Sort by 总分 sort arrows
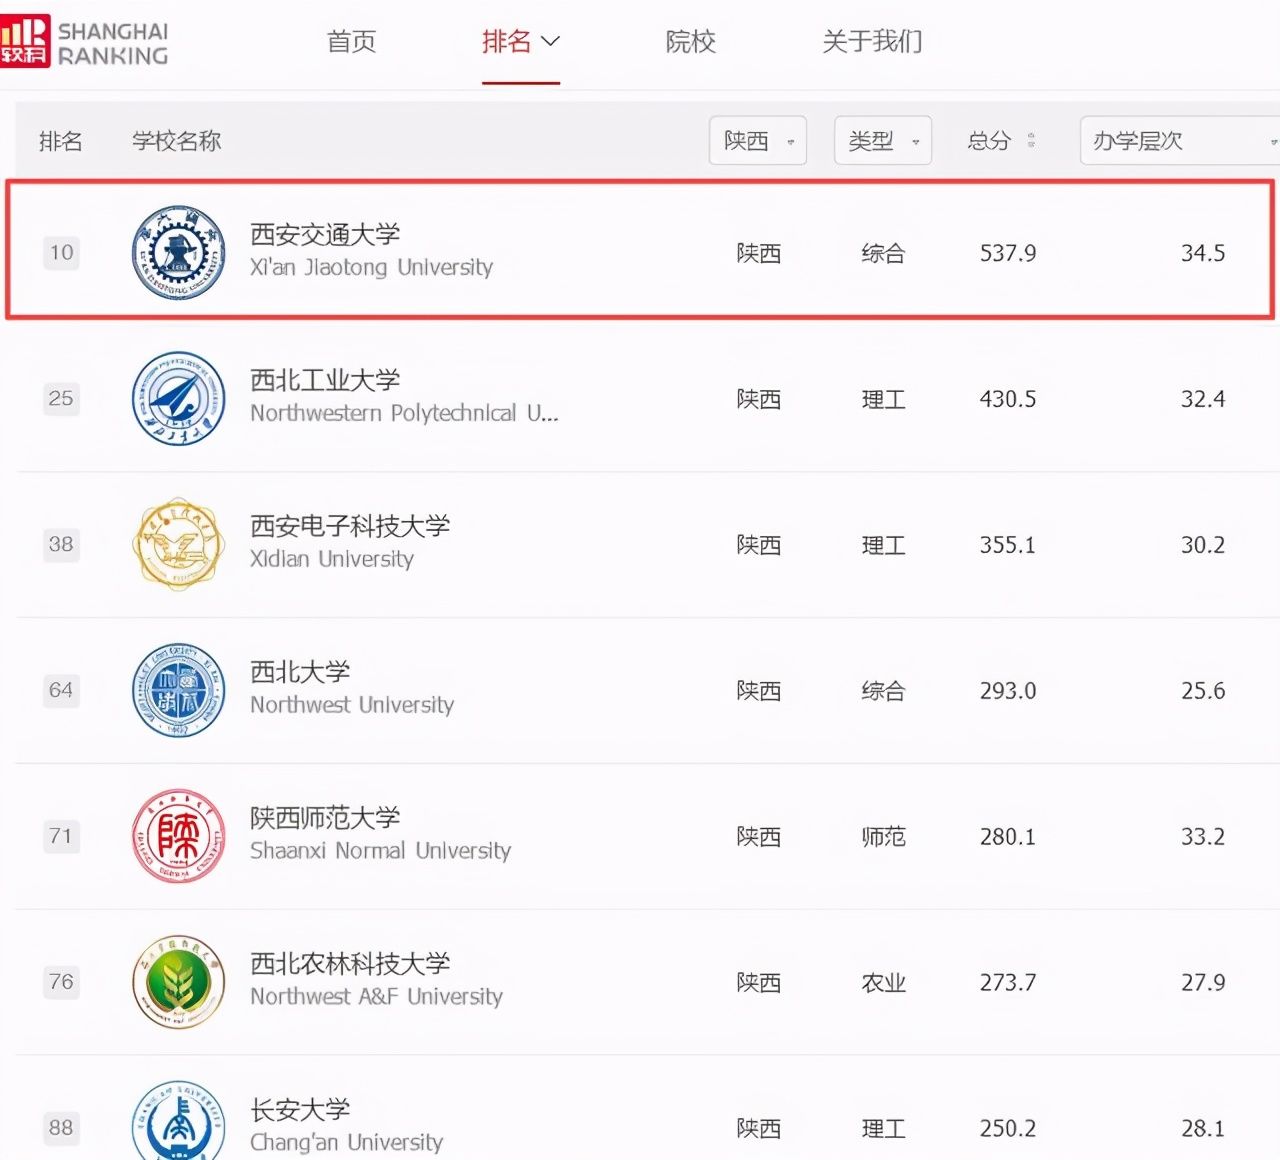This screenshot has height=1160, width=1280. 1031,141
